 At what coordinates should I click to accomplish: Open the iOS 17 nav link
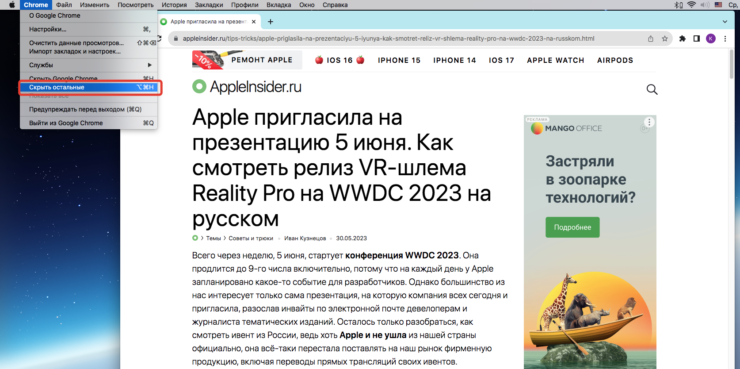pos(501,60)
